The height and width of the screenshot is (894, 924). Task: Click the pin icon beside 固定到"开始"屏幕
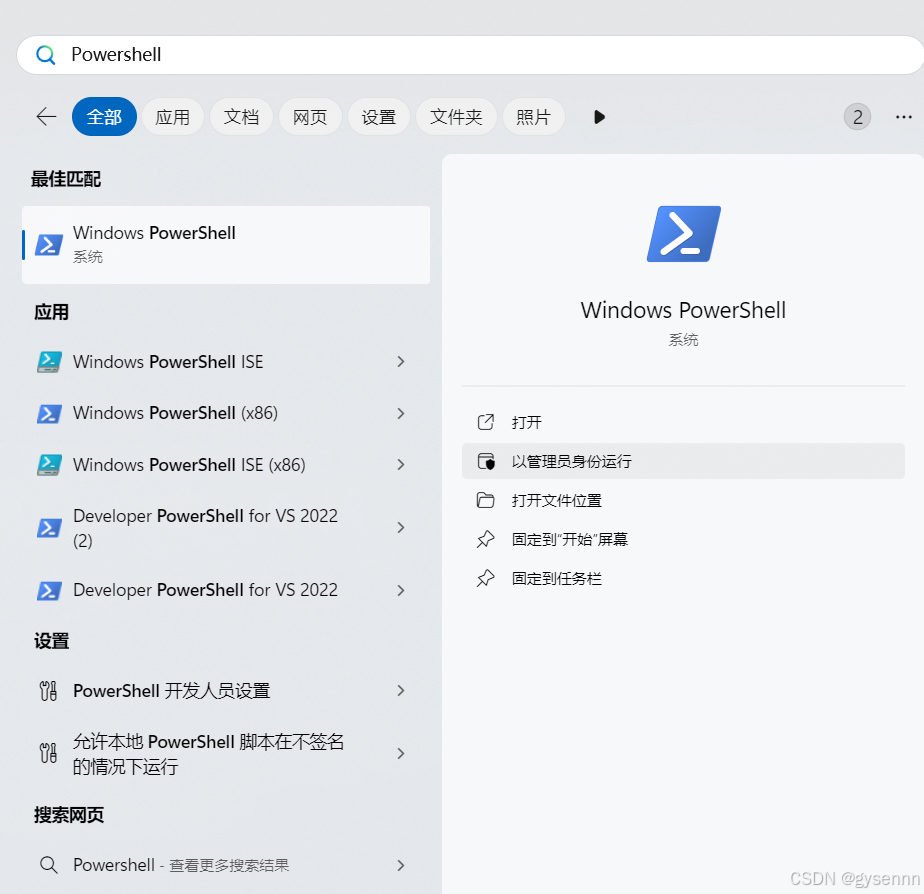coord(486,539)
